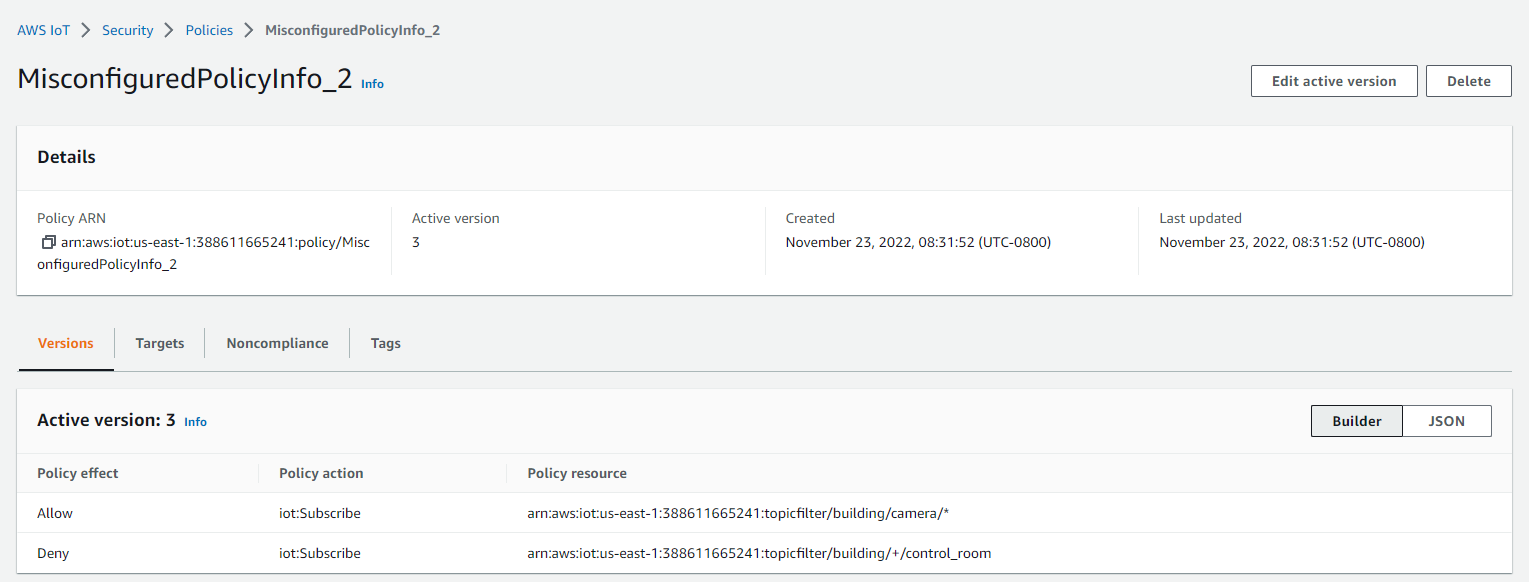
Task: Select the Deny policy effect cell
Action: [x=53, y=553]
